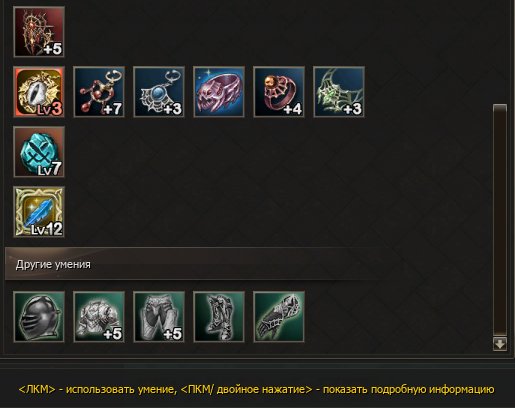The width and height of the screenshot is (515, 408).
Task: Click the dark armored boots icon
Action: pos(219,317)
